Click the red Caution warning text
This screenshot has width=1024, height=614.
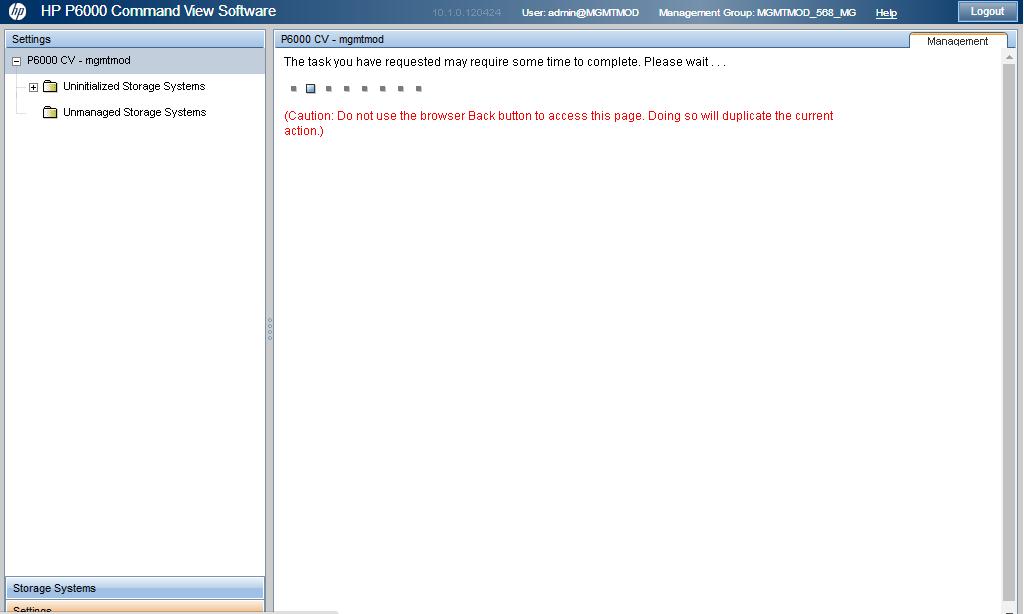pos(558,123)
